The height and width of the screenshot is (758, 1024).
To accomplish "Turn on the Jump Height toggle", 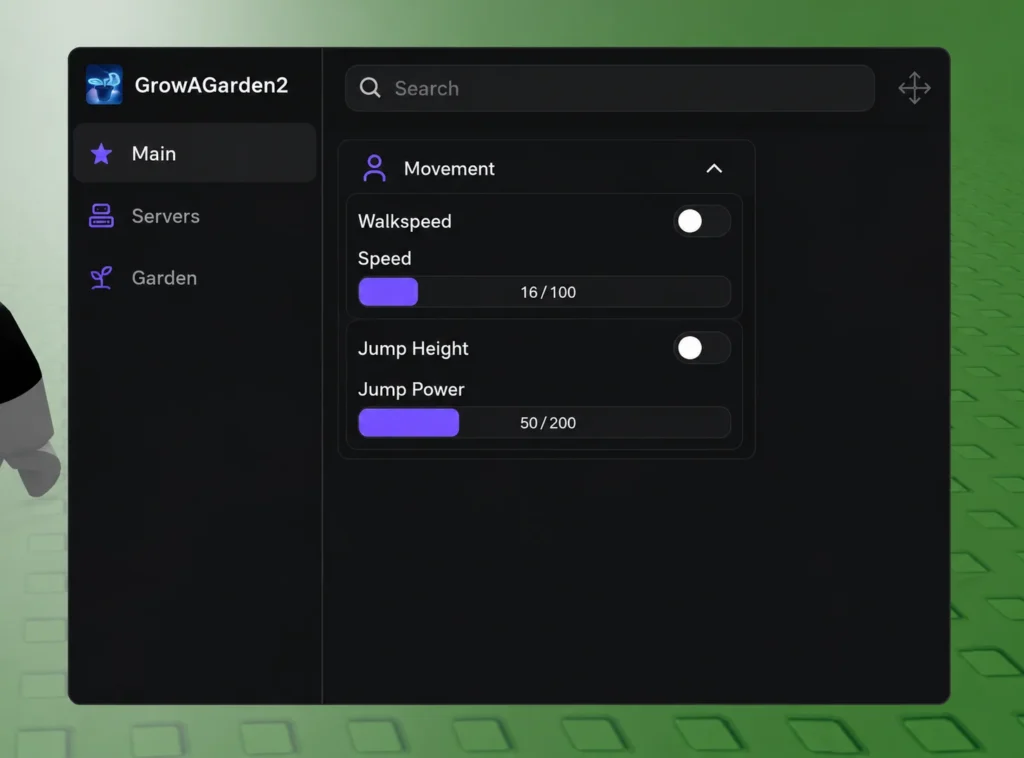I will pyautogui.click(x=701, y=348).
